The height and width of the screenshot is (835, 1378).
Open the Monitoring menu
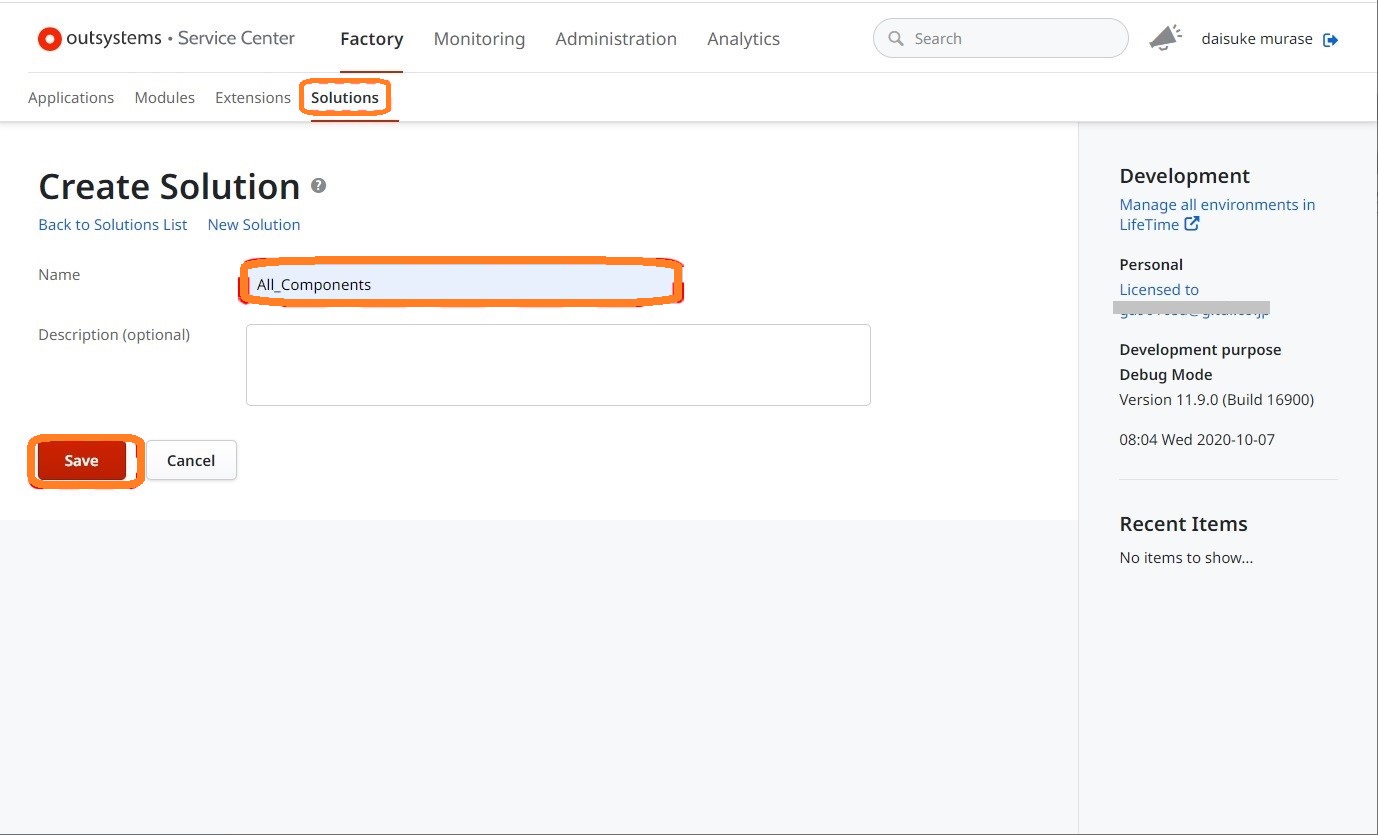tap(479, 39)
